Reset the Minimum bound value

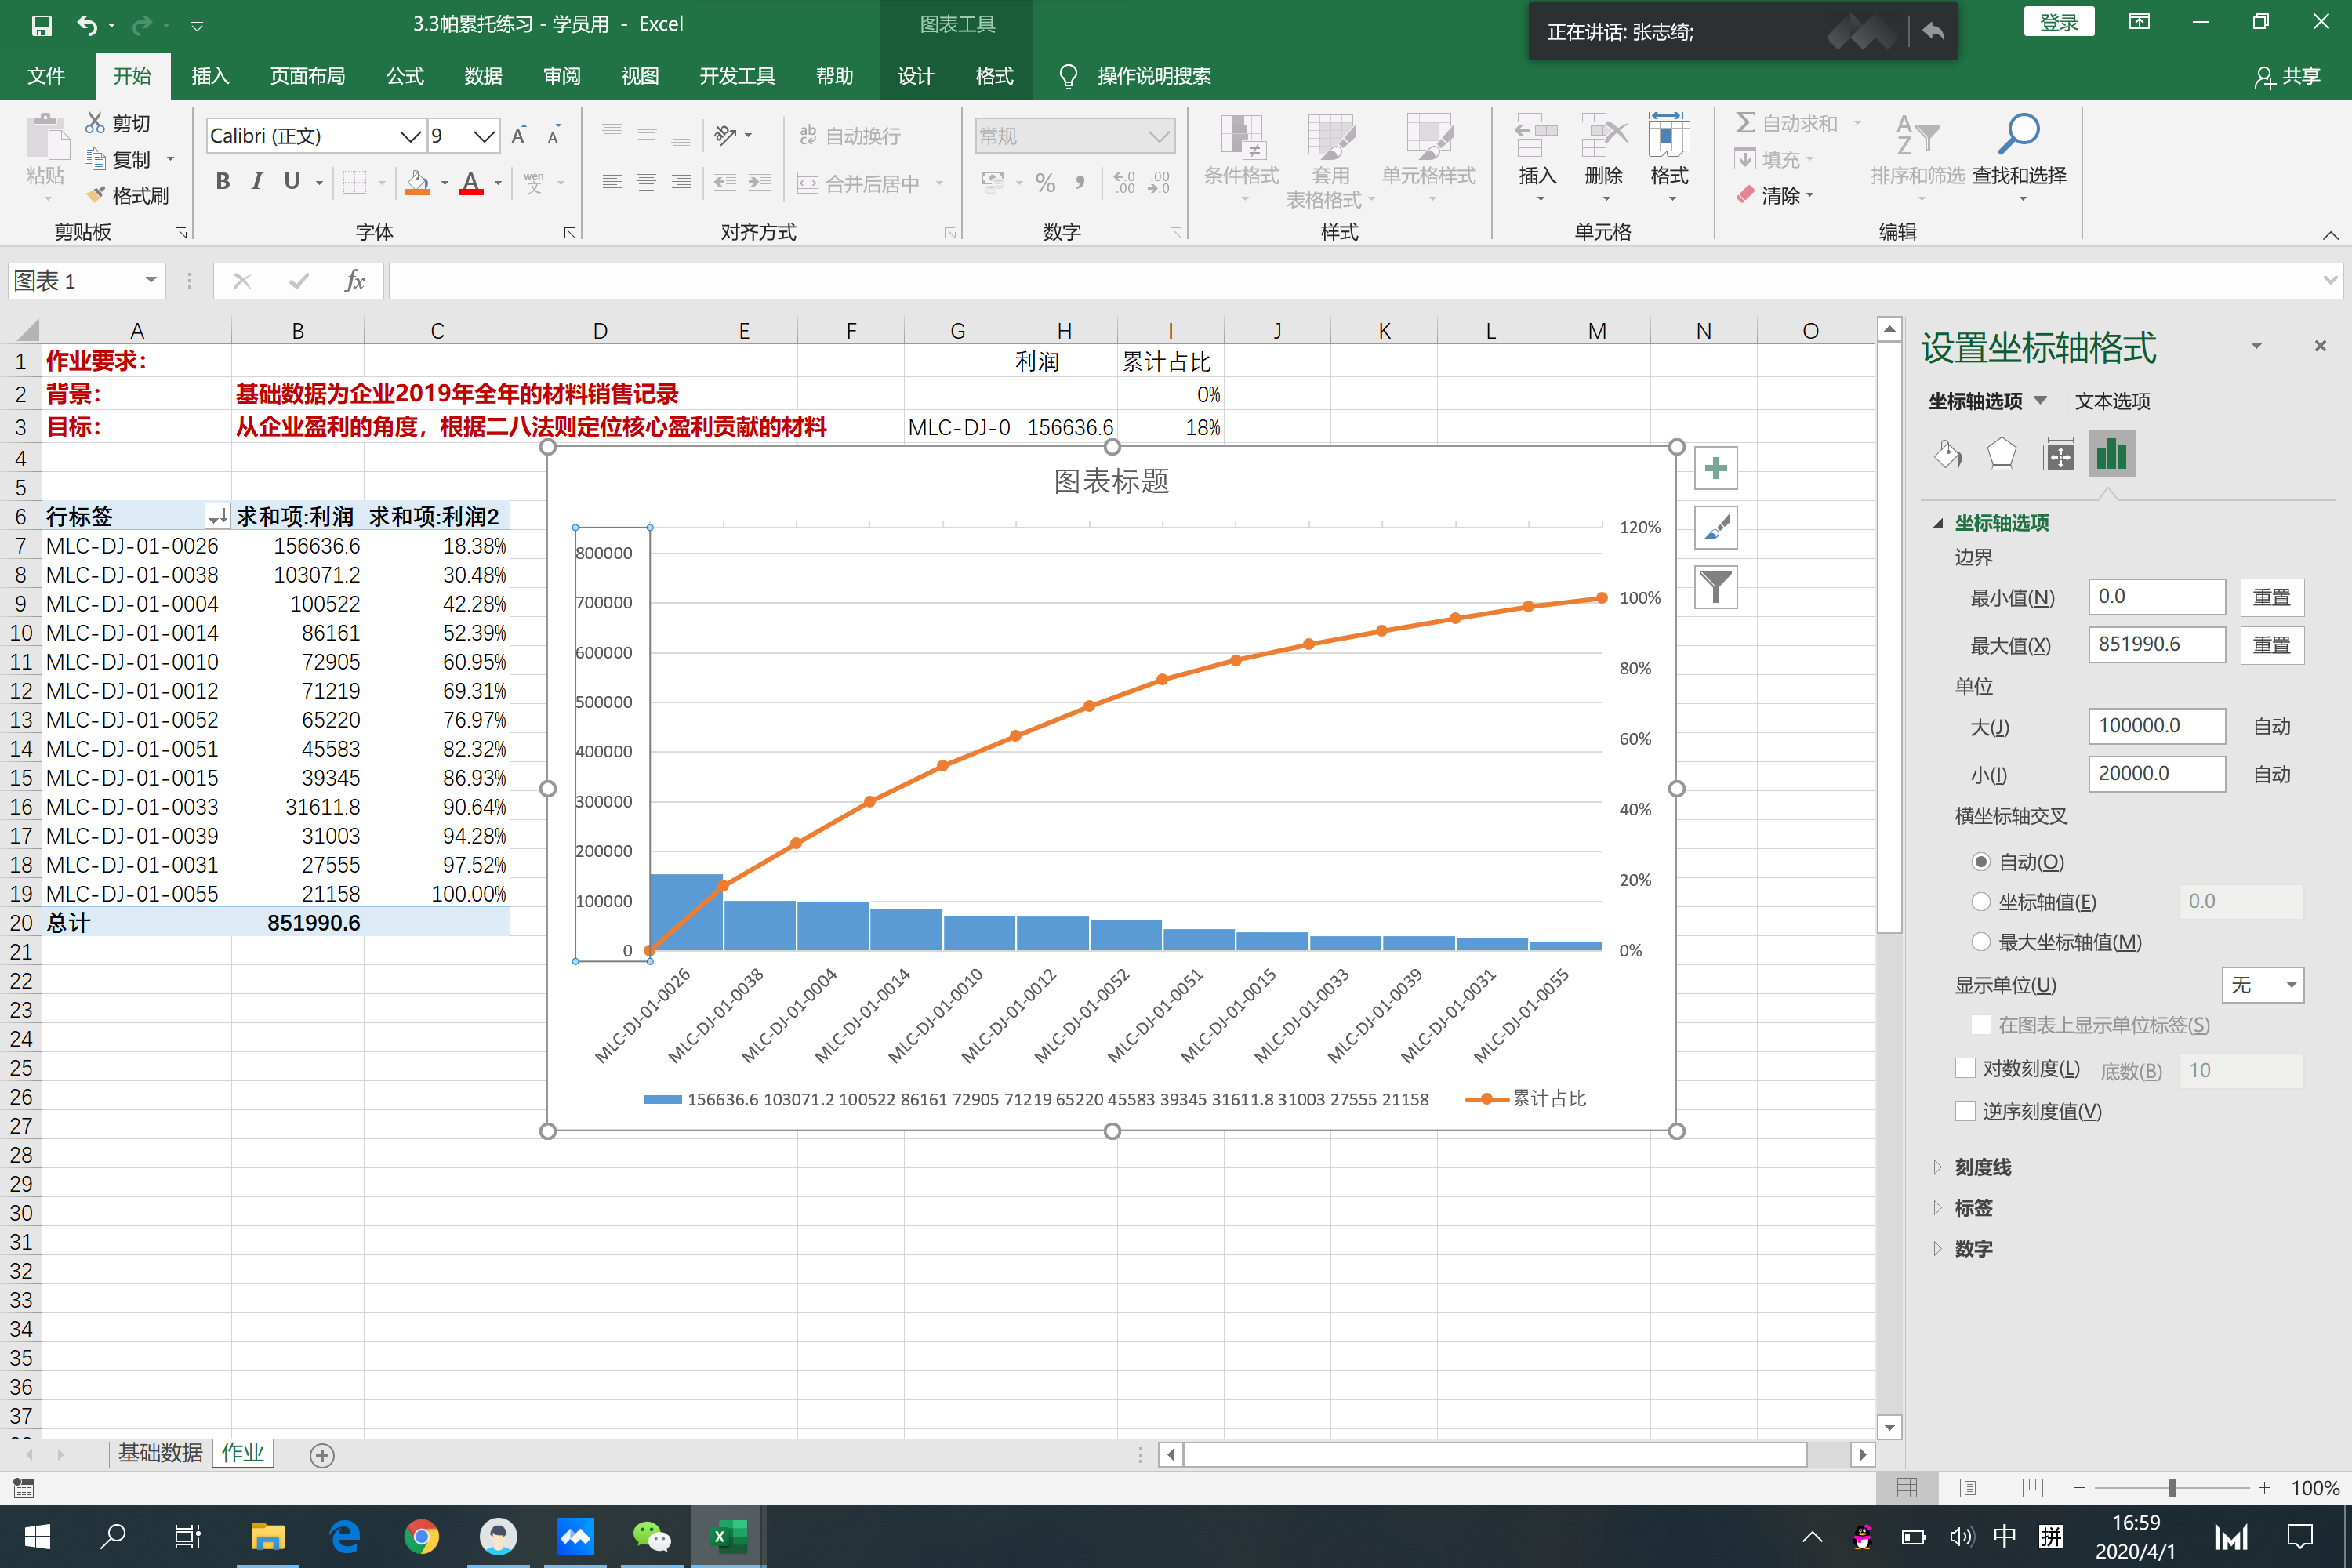coord(2272,597)
